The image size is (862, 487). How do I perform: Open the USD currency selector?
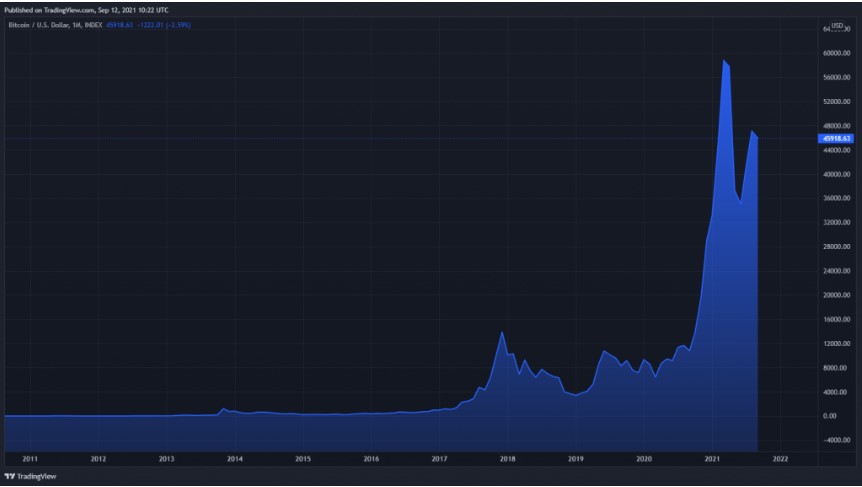837,25
